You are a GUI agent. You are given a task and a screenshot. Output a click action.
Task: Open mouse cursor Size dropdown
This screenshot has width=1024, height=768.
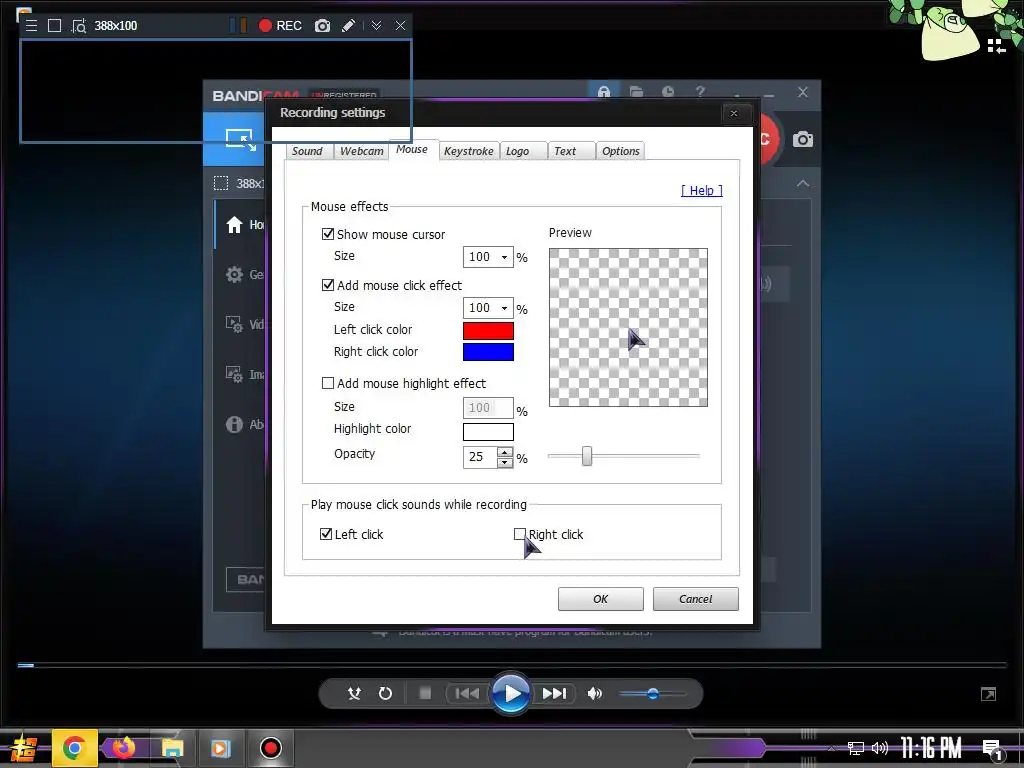point(488,257)
